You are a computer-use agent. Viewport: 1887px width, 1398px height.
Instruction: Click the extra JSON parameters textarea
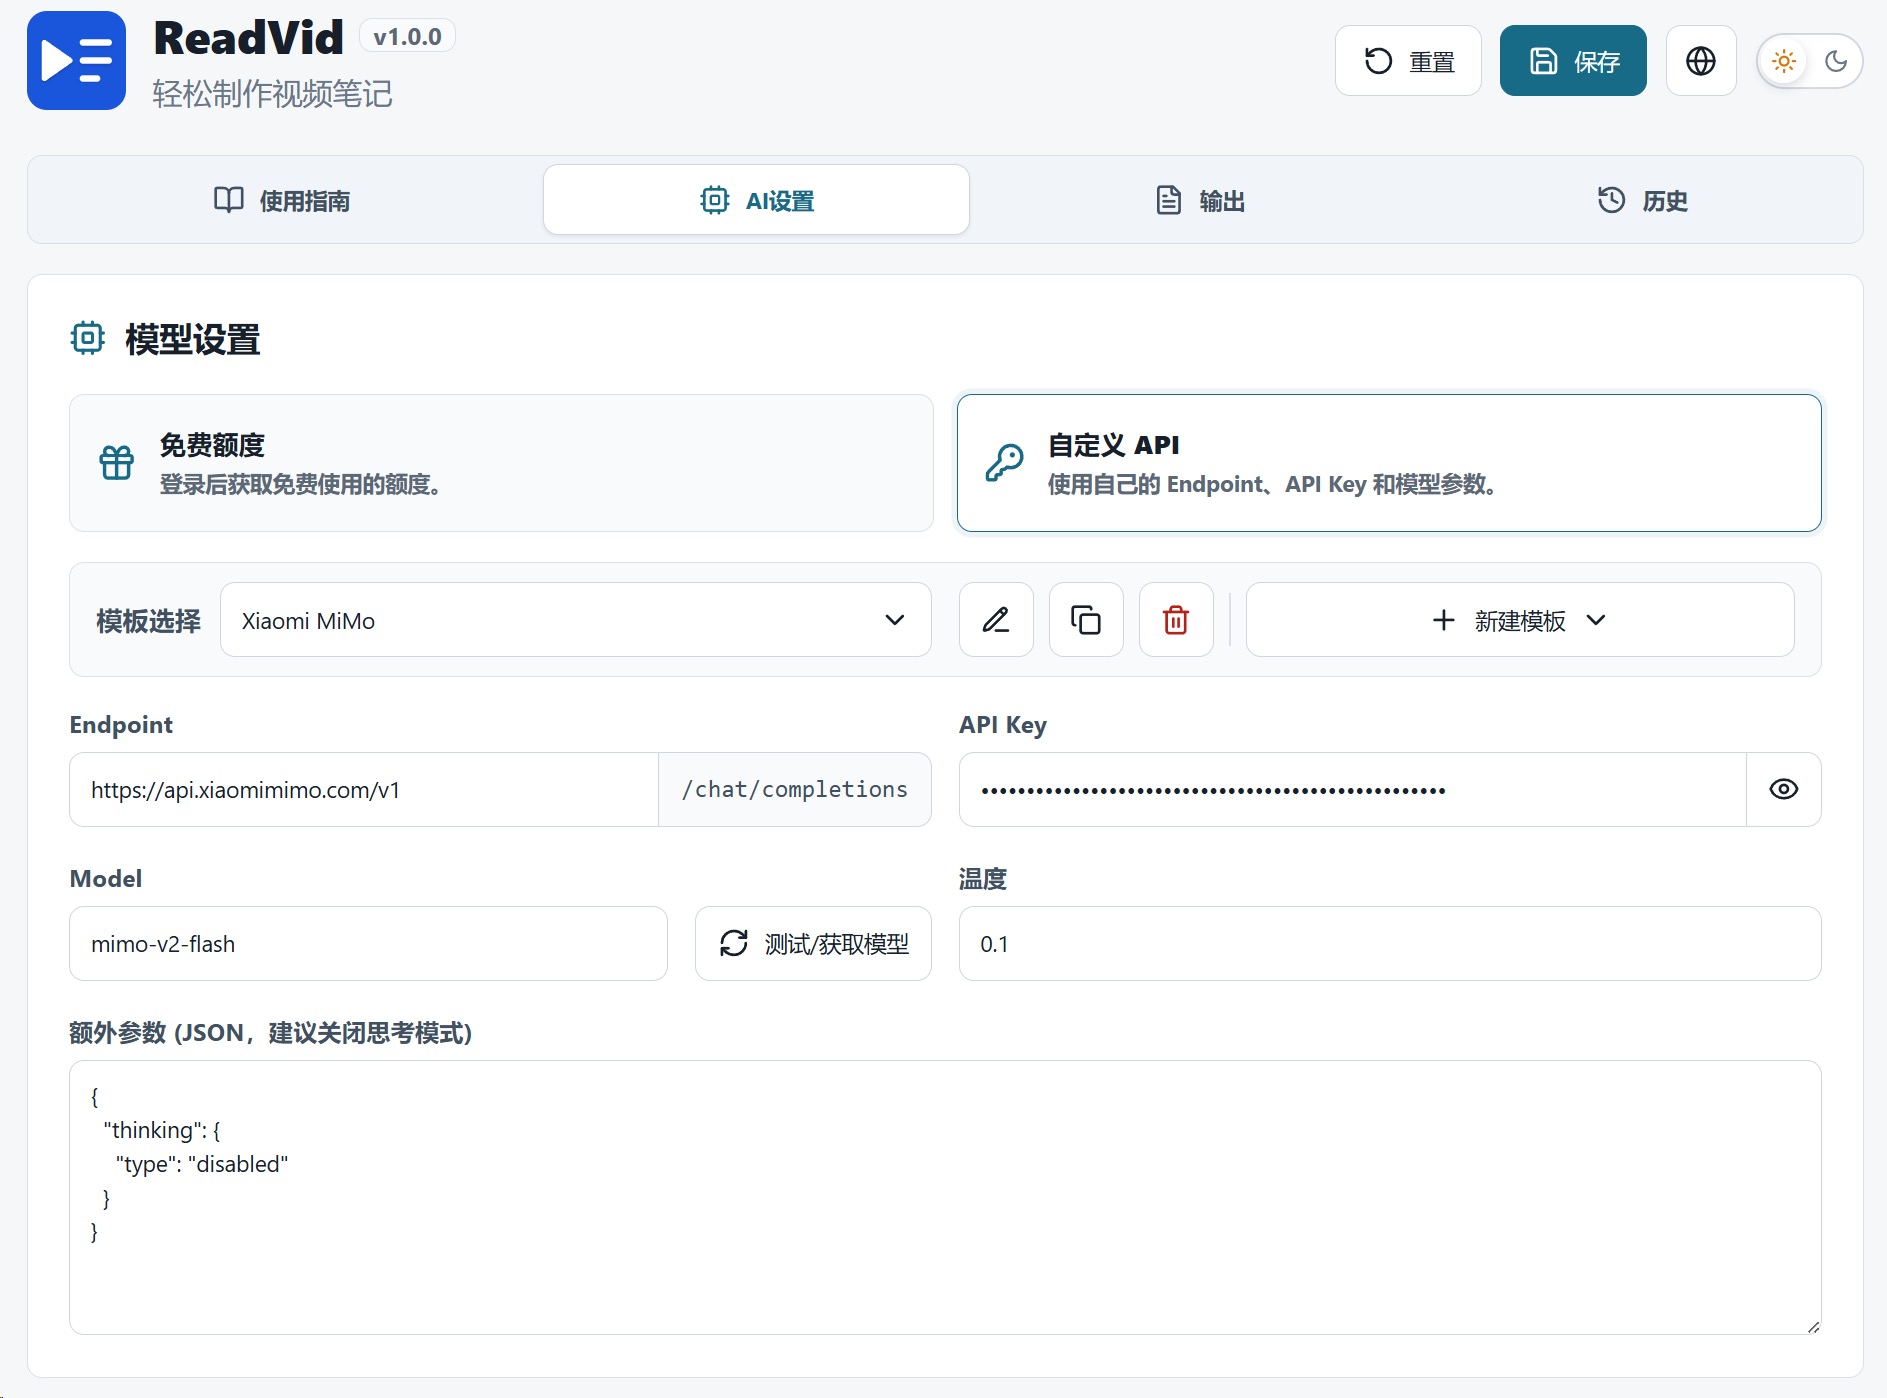pos(945,1197)
